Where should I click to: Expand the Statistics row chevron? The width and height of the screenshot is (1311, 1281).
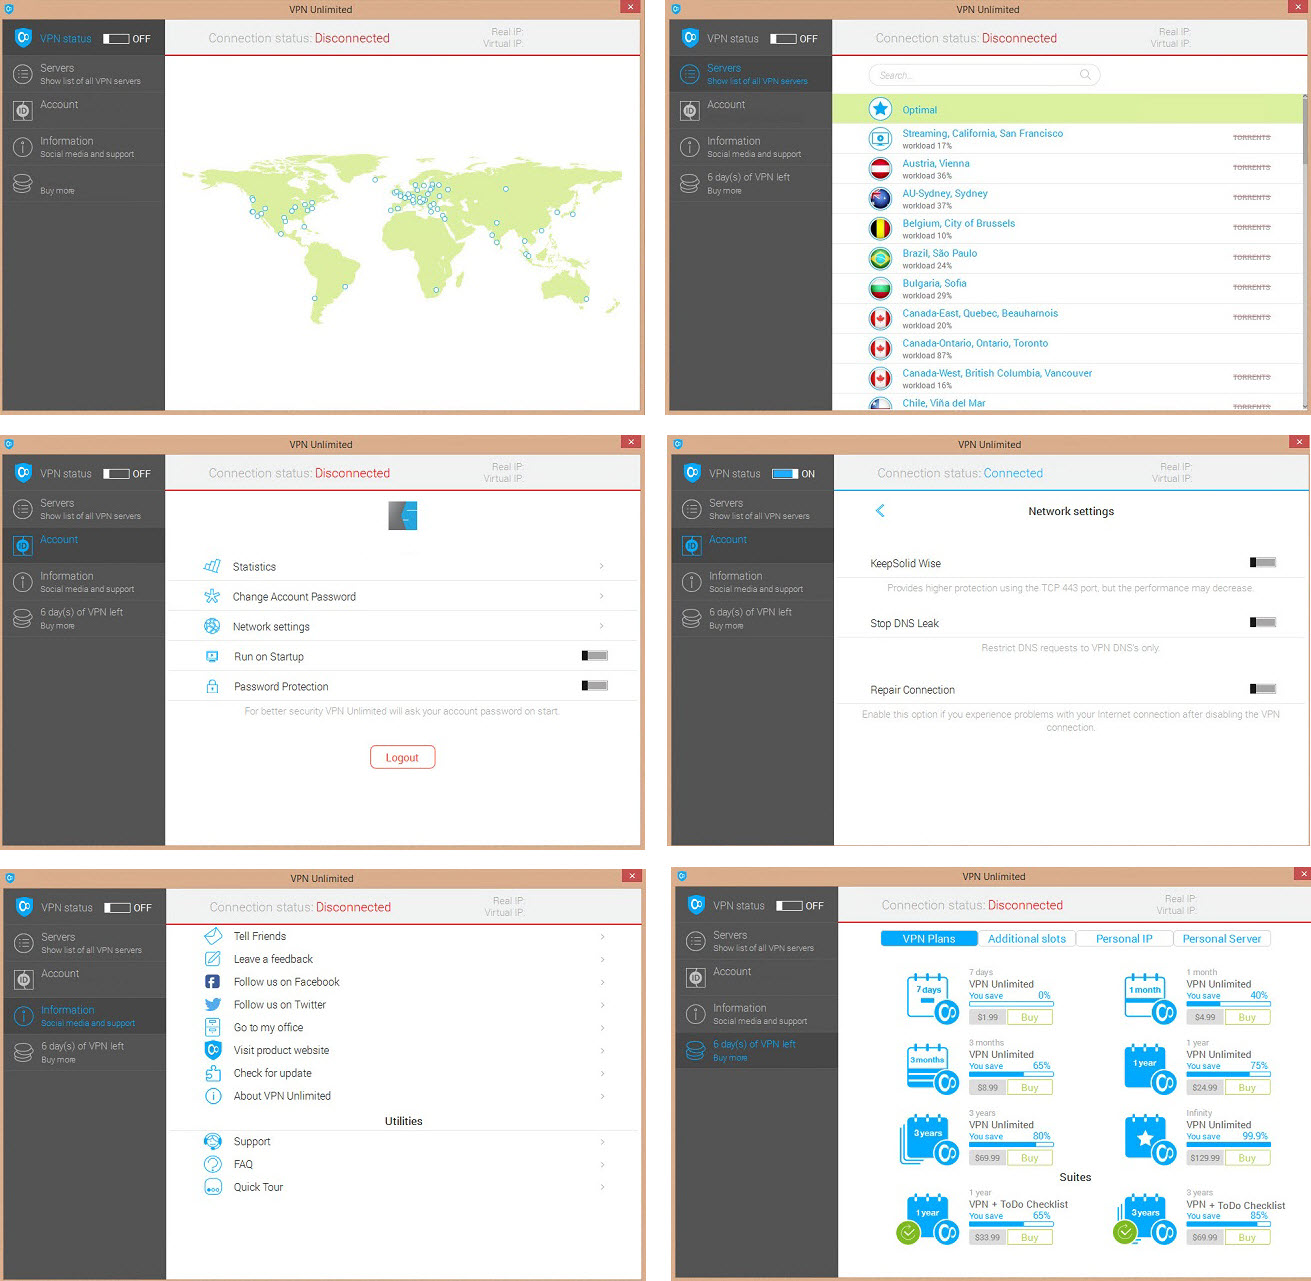602,566
